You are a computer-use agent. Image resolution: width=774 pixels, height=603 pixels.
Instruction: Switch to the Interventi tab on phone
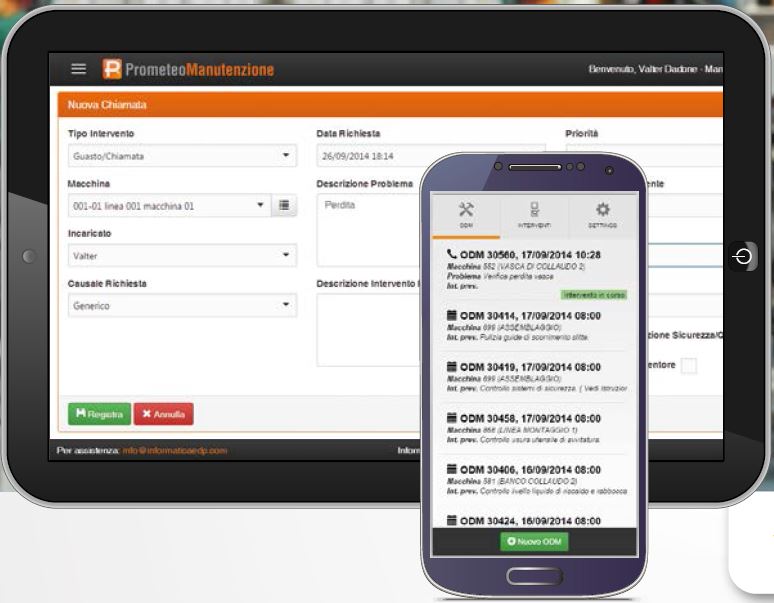click(x=534, y=215)
